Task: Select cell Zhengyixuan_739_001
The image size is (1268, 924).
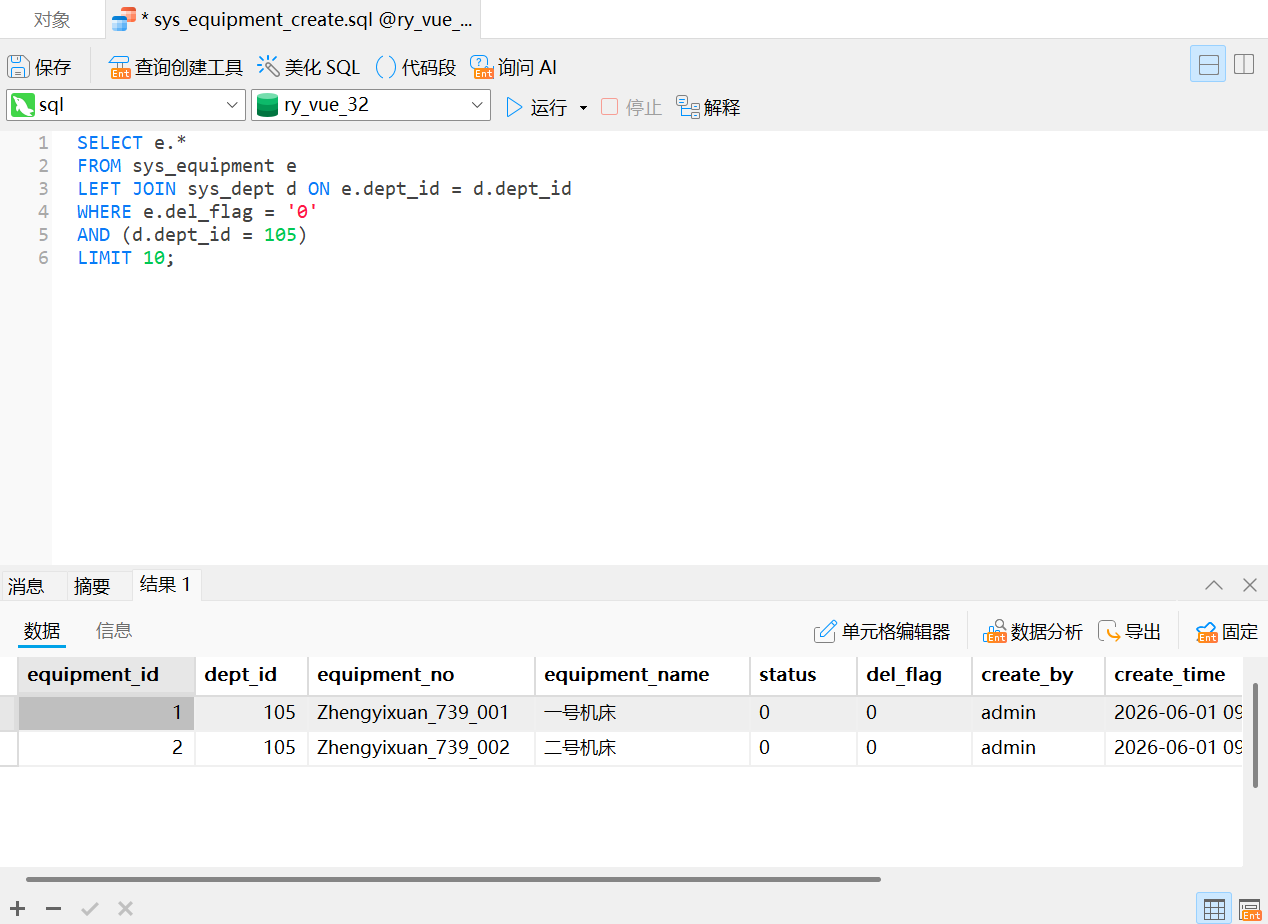Action: tap(421, 713)
